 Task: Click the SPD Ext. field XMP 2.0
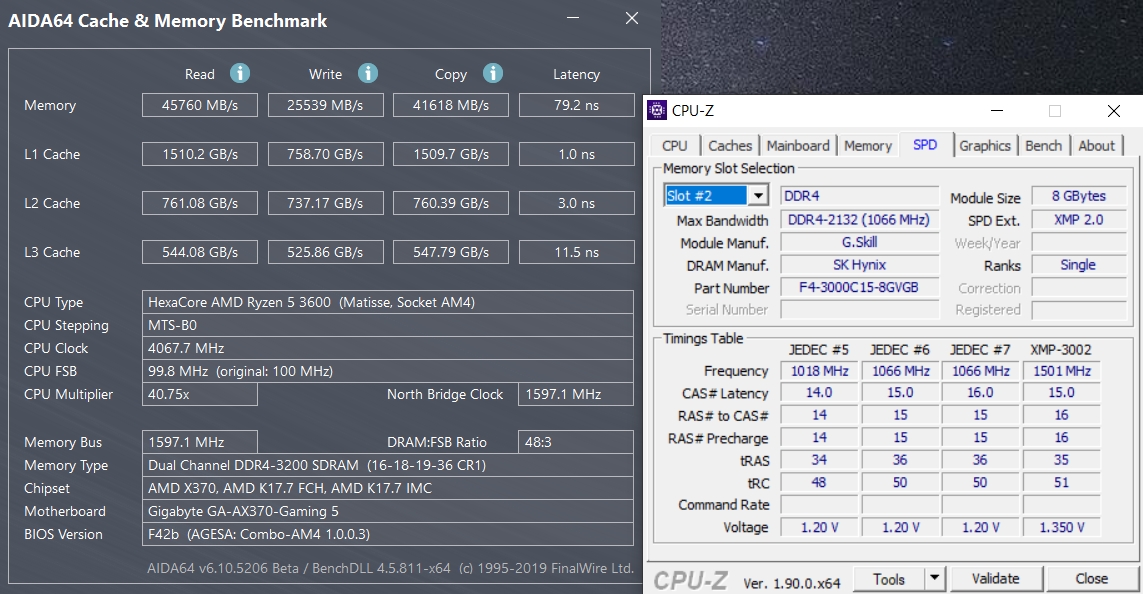click(1079, 219)
